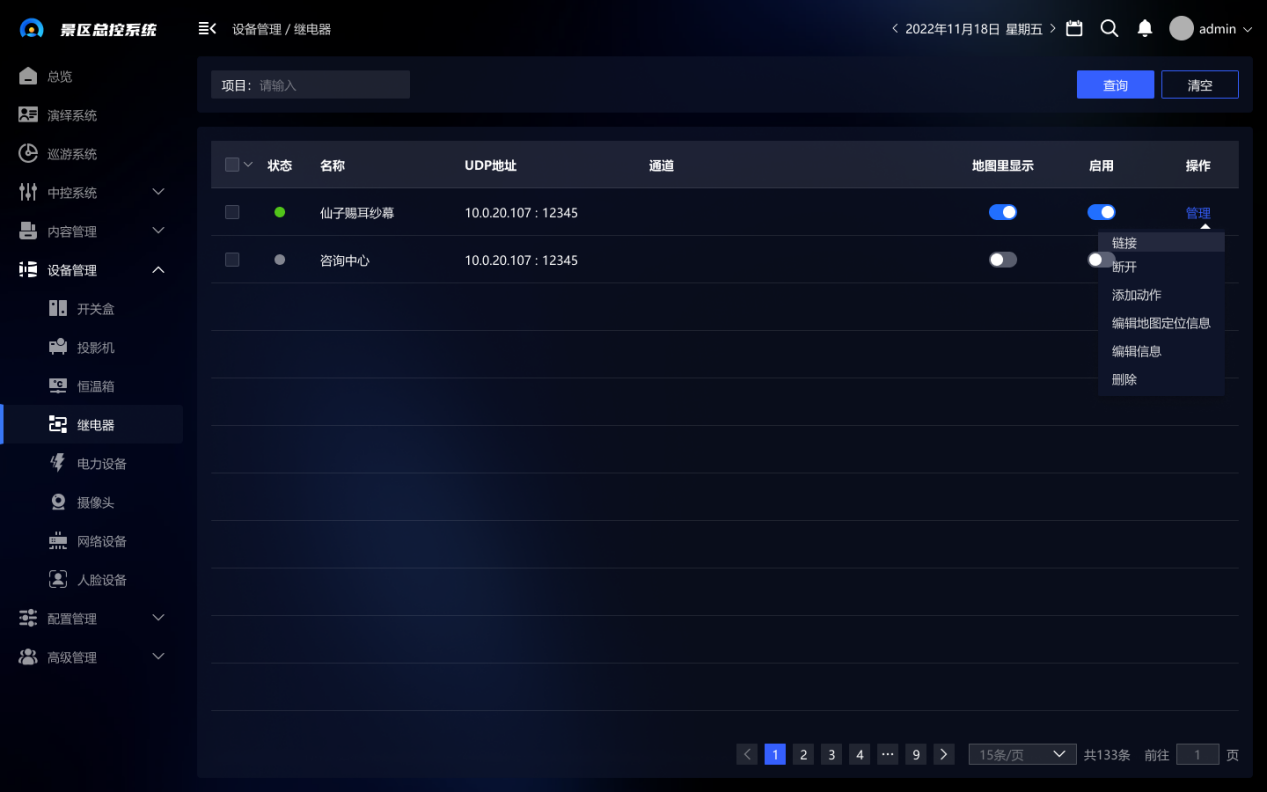This screenshot has width=1267, height=792.
Task: Go to next page in pagination
Action: click(943, 755)
